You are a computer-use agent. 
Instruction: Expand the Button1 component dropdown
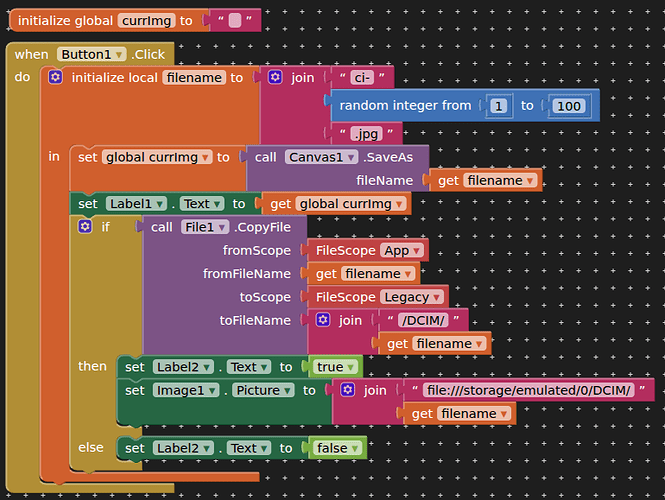coord(120,54)
